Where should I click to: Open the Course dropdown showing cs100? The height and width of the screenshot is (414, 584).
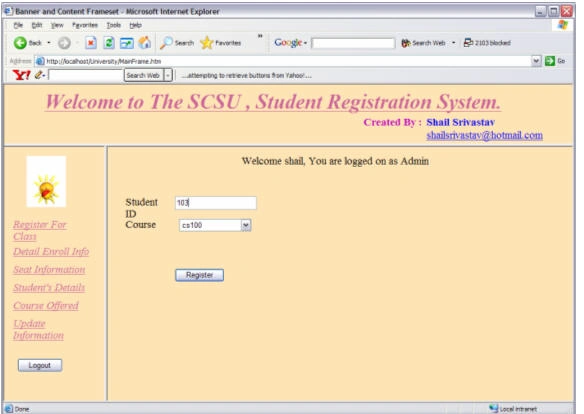(x=215, y=225)
